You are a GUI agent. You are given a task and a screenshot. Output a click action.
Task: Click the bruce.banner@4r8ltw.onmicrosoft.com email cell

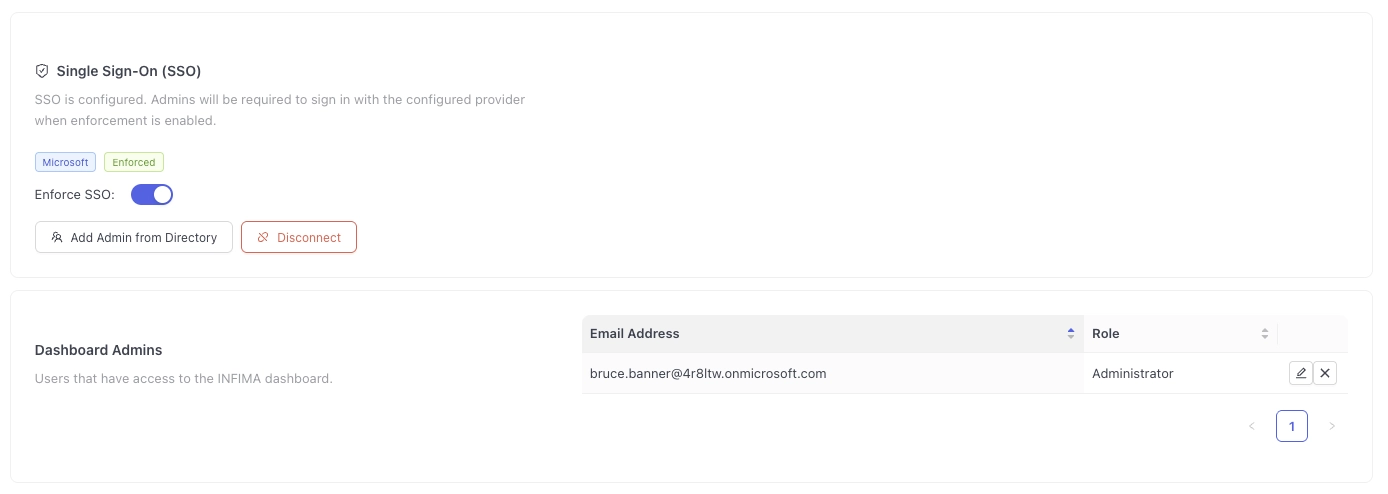point(708,373)
